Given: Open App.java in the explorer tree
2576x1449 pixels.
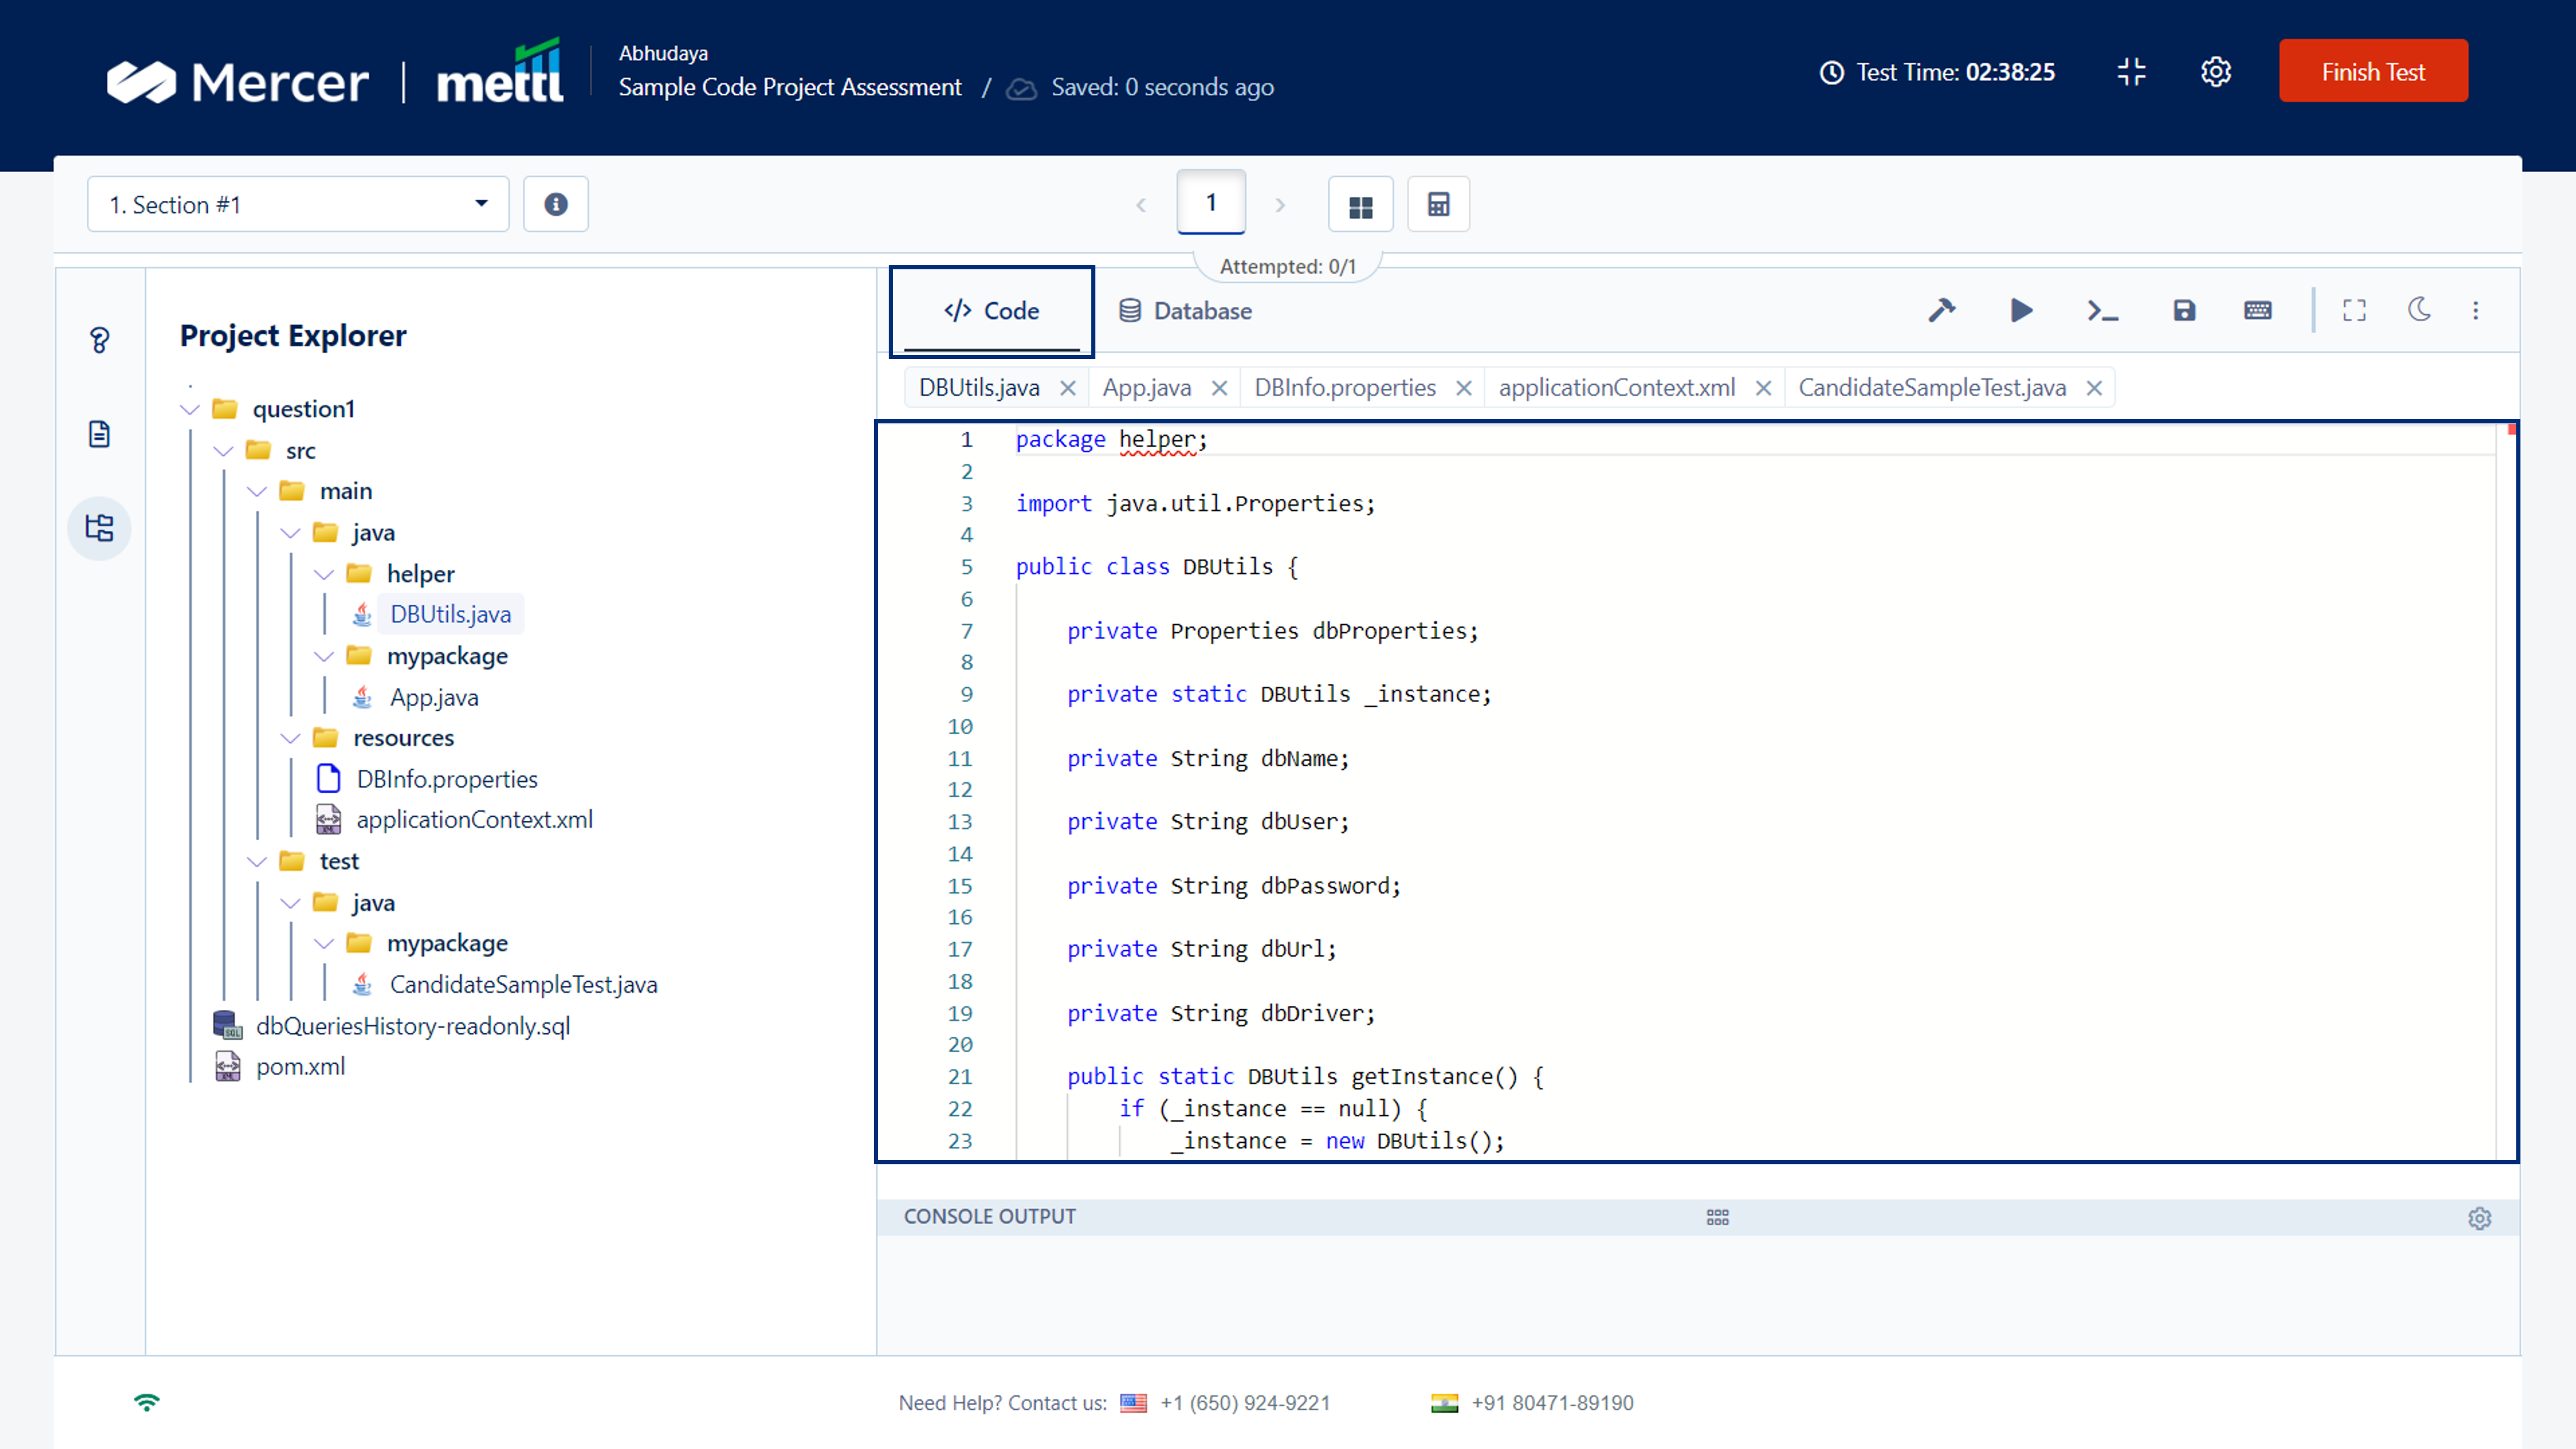Looking at the screenshot, I should coord(433,697).
